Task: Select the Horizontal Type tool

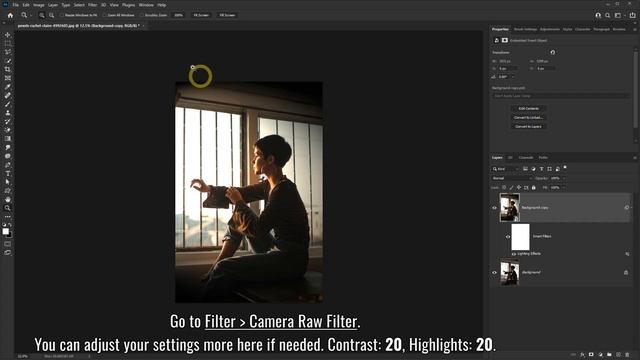Action: coord(7,173)
